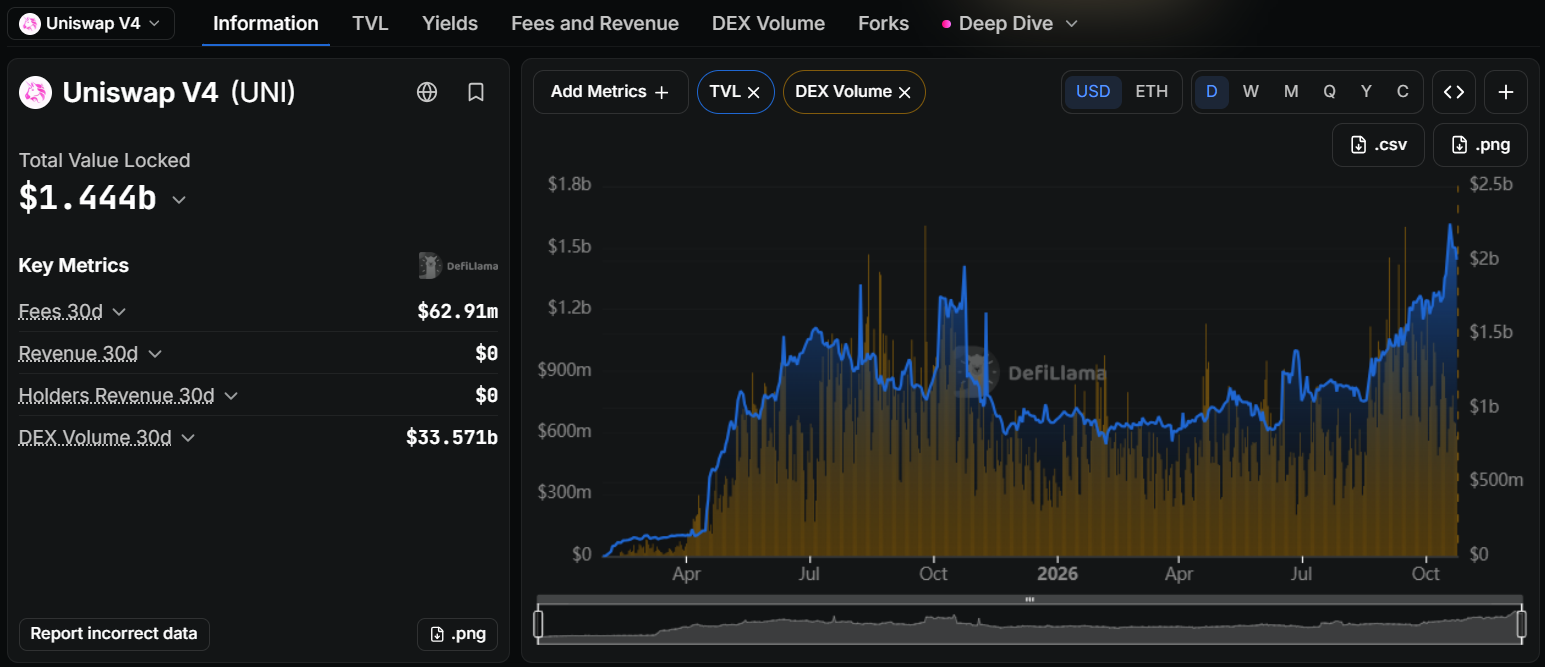Open the Uniswap V4 website globe icon
The height and width of the screenshot is (667, 1545).
427,92
